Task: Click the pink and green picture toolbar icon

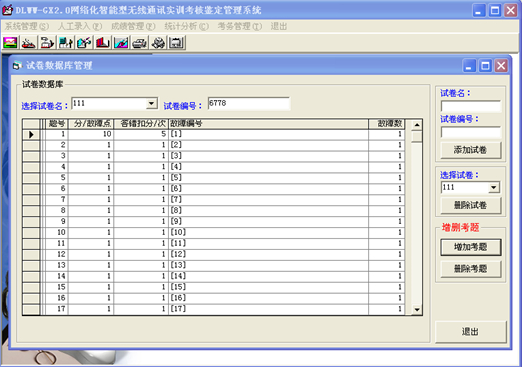Action: pos(10,43)
